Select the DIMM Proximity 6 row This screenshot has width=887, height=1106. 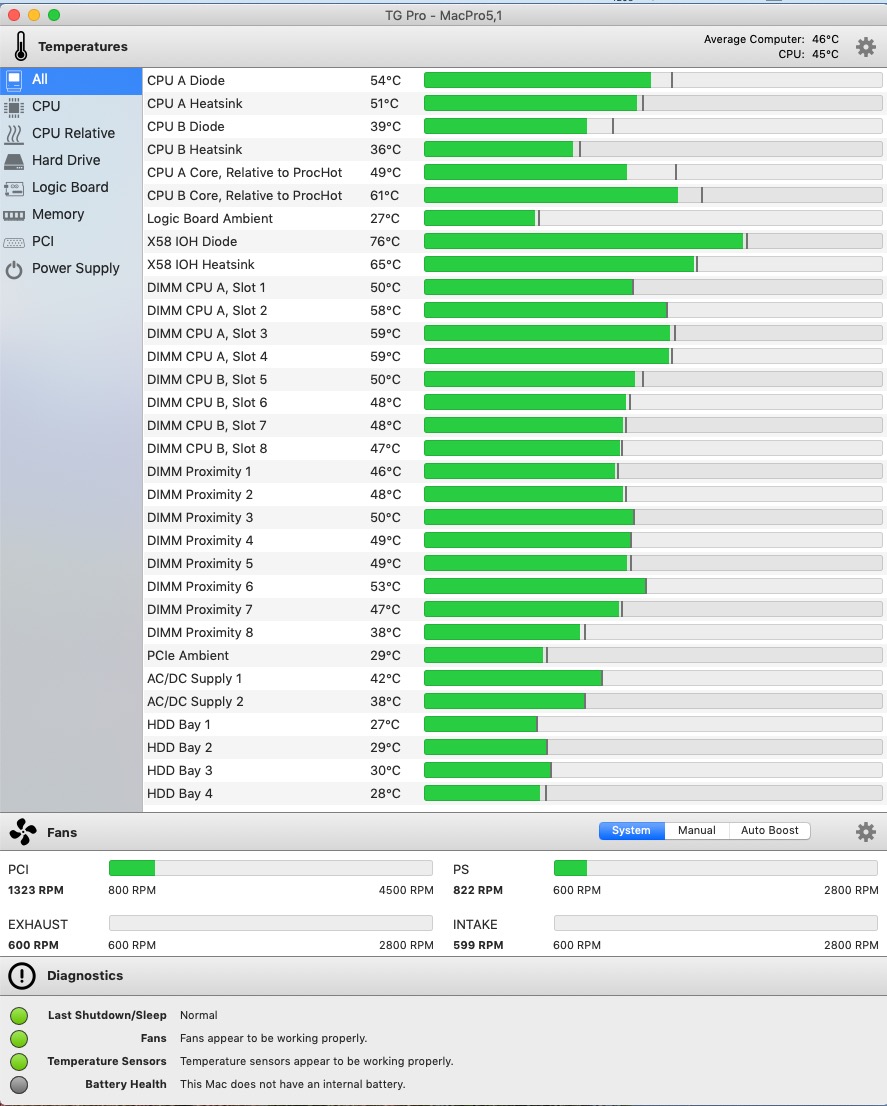click(x=514, y=586)
